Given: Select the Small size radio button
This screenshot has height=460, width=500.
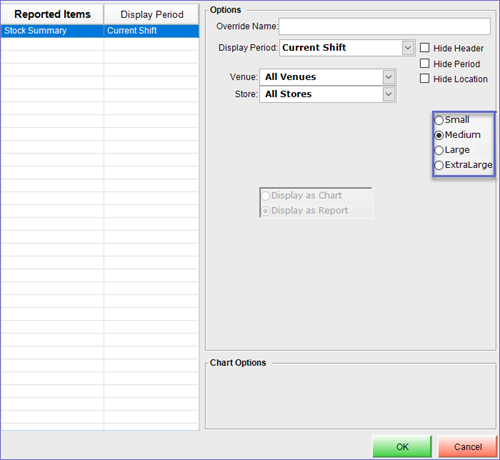Looking at the screenshot, I should tap(439, 120).
